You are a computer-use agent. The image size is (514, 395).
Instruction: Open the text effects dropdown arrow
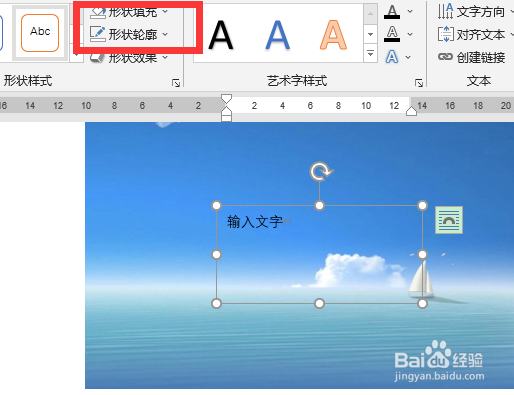[408, 57]
